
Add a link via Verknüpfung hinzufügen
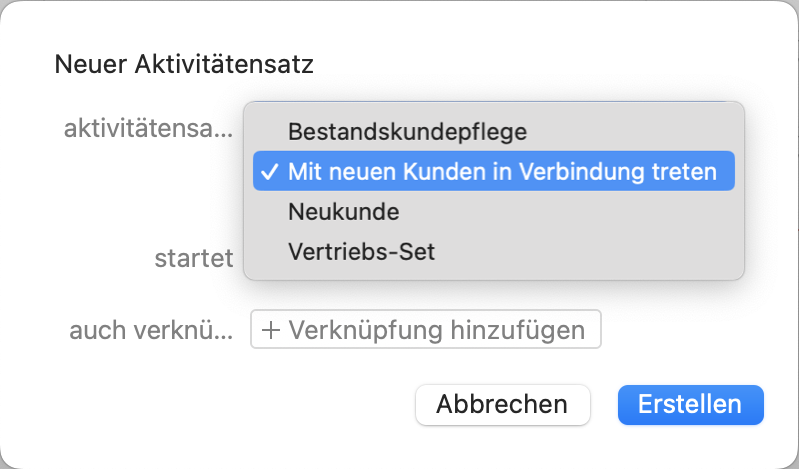pos(426,330)
